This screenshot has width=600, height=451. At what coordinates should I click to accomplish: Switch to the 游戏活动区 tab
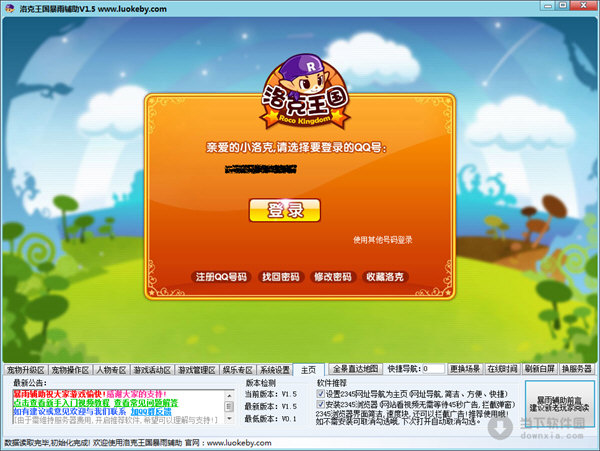pos(152,370)
